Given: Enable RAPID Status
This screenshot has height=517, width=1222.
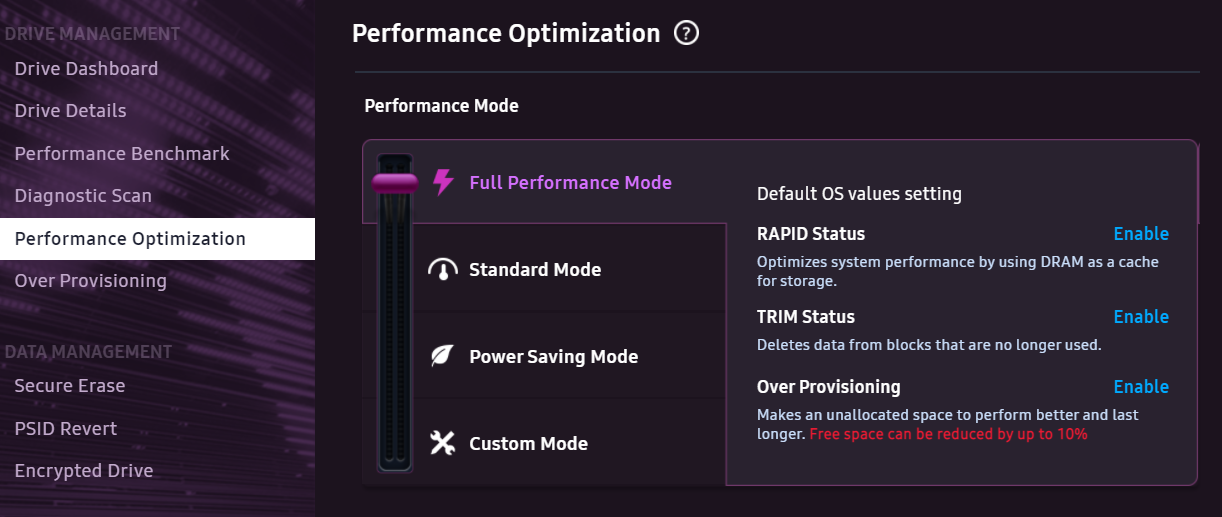Looking at the screenshot, I should pos(1141,234).
